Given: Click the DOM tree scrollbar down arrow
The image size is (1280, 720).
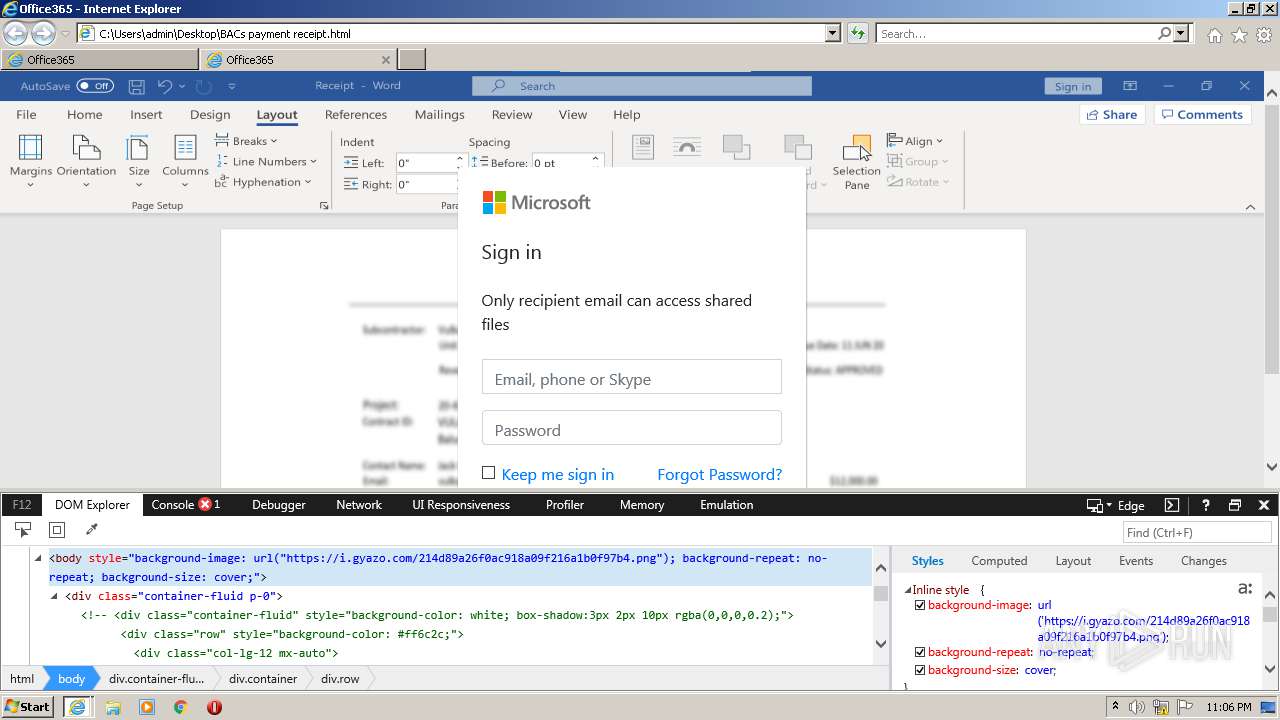Looking at the screenshot, I should [x=881, y=644].
